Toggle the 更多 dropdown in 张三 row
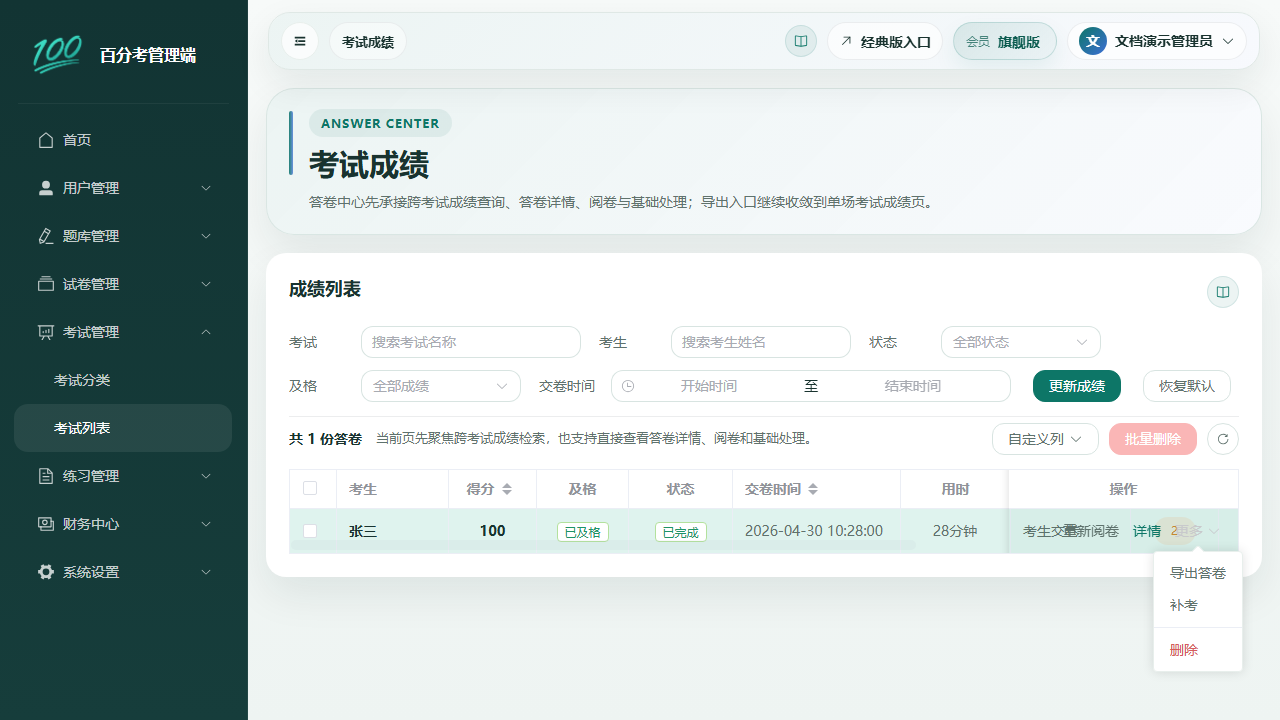Viewport: 1280px width, 720px height. [1195, 531]
